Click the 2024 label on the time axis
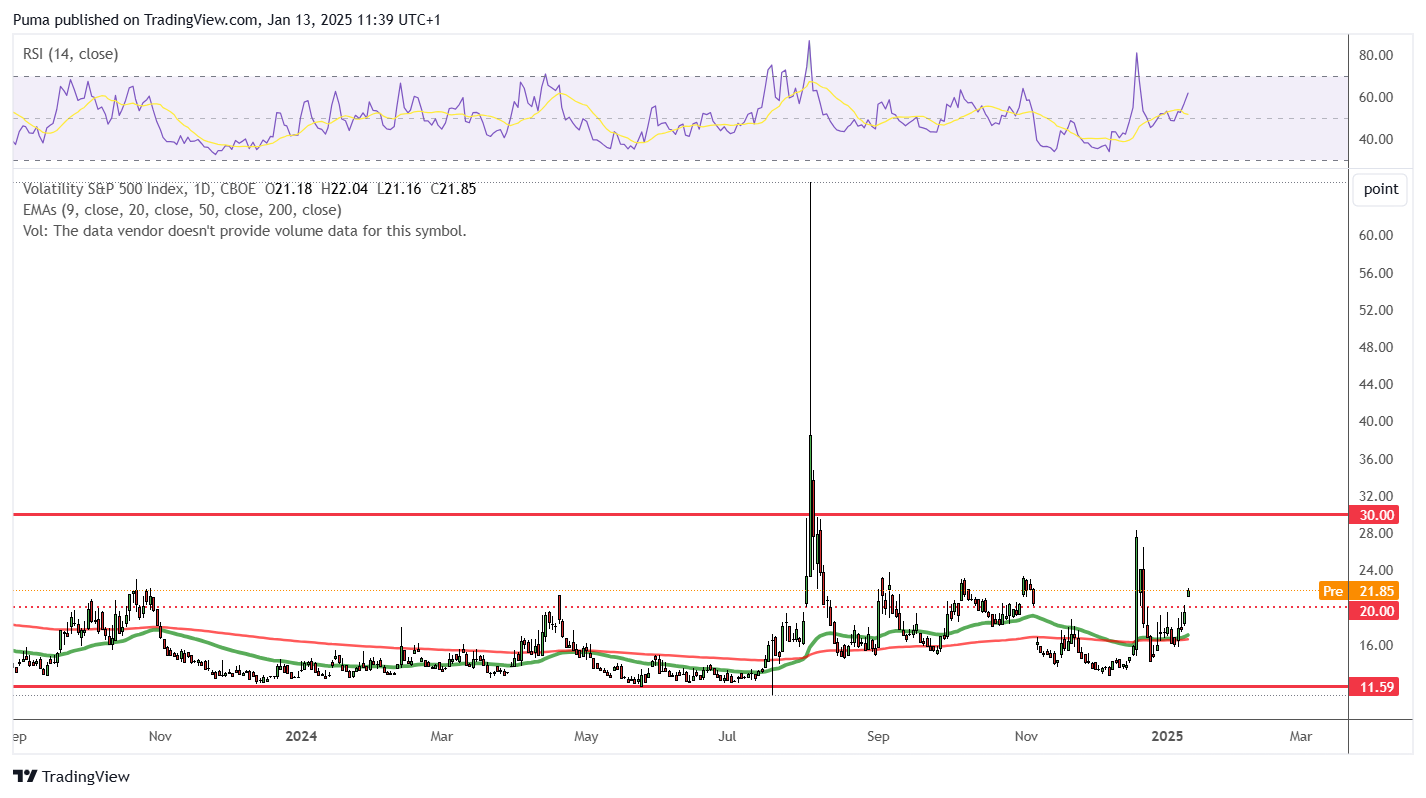Screen dimensions: 1426x798 coord(301,737)
